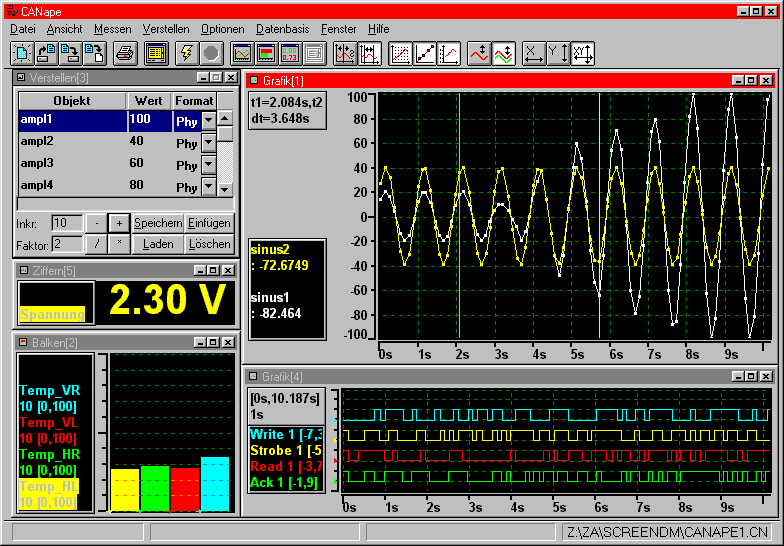Click the multiply by factor button

coord(119,244)
